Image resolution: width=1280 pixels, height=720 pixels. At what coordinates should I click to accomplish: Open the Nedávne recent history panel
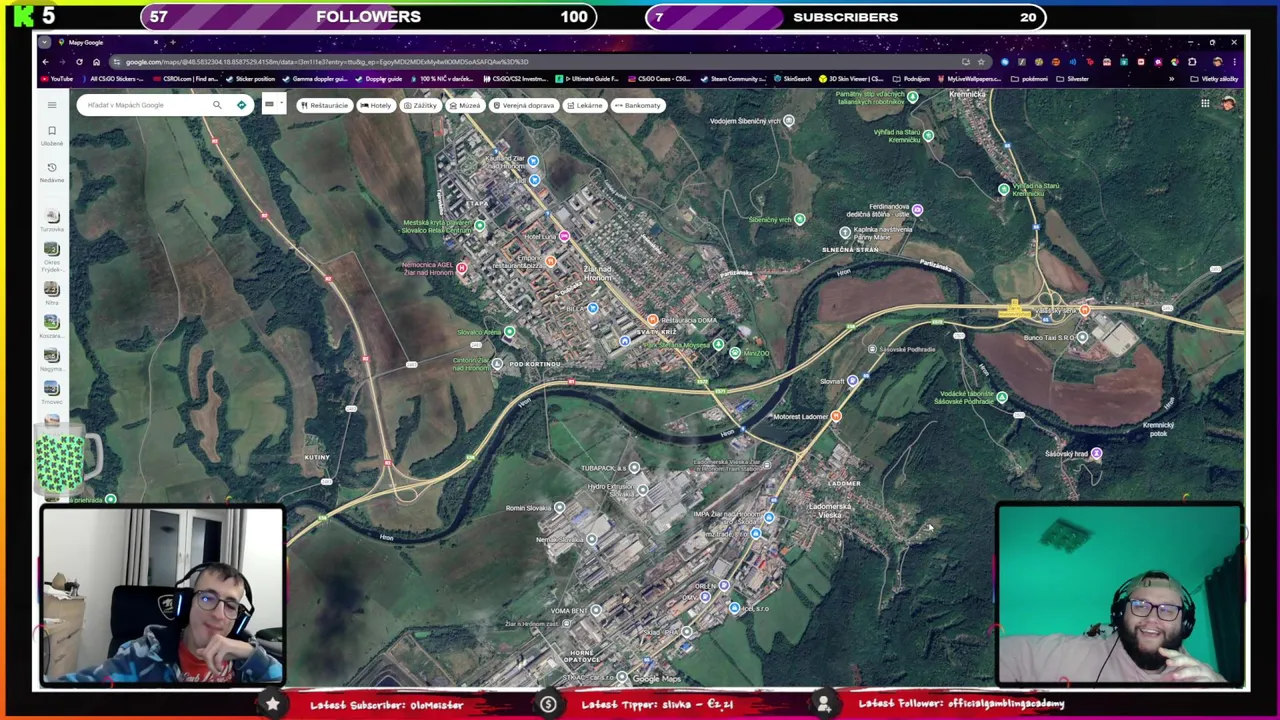click(52, 171)
